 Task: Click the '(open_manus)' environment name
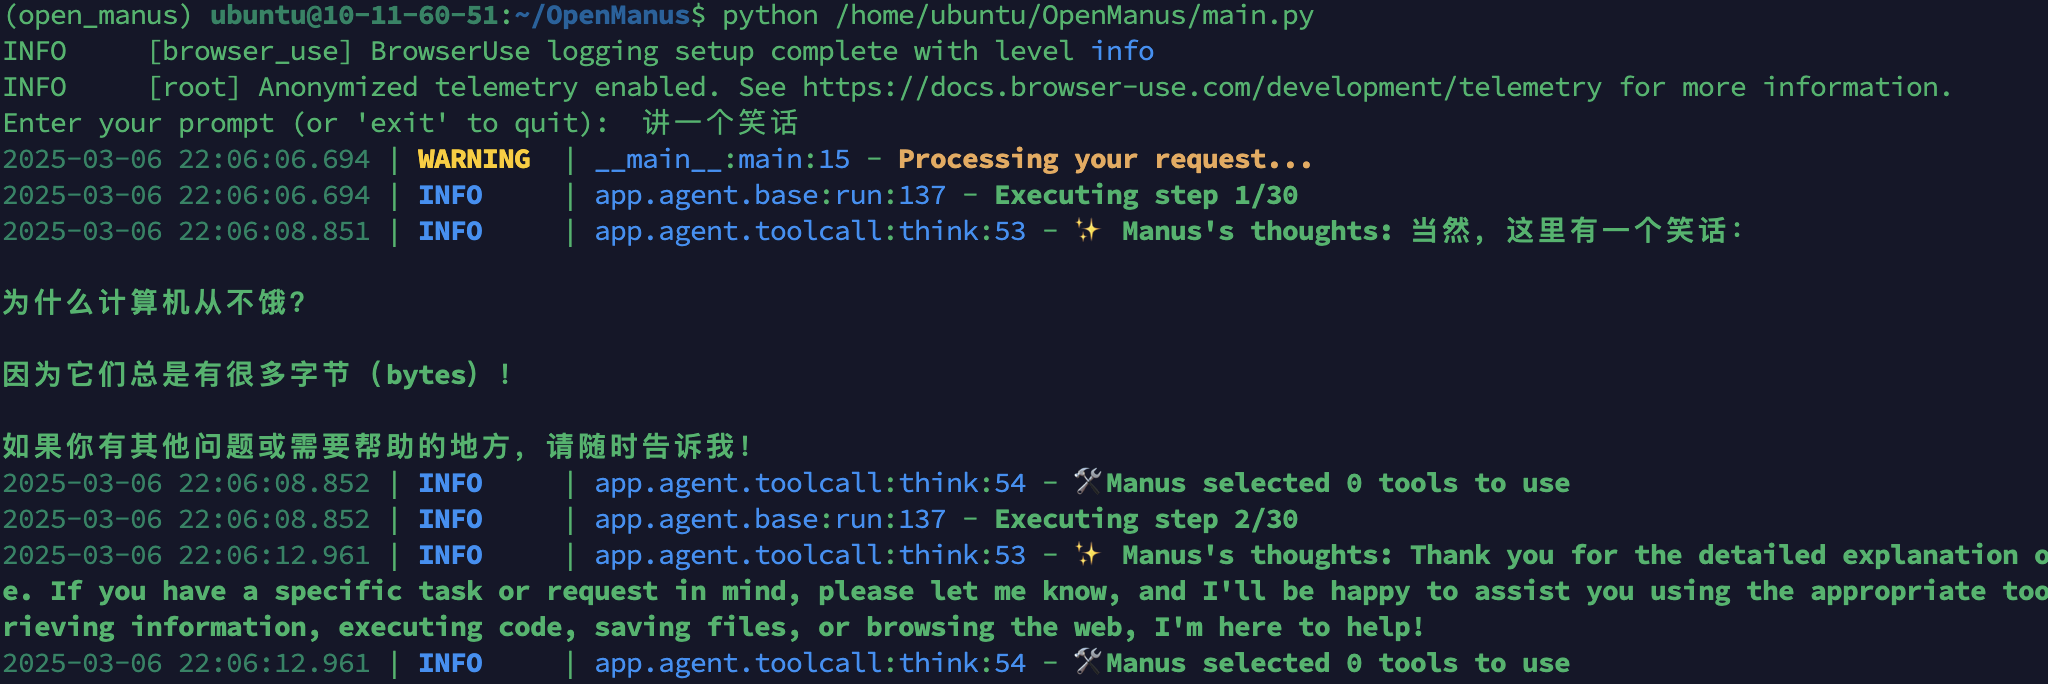[97, 15]
